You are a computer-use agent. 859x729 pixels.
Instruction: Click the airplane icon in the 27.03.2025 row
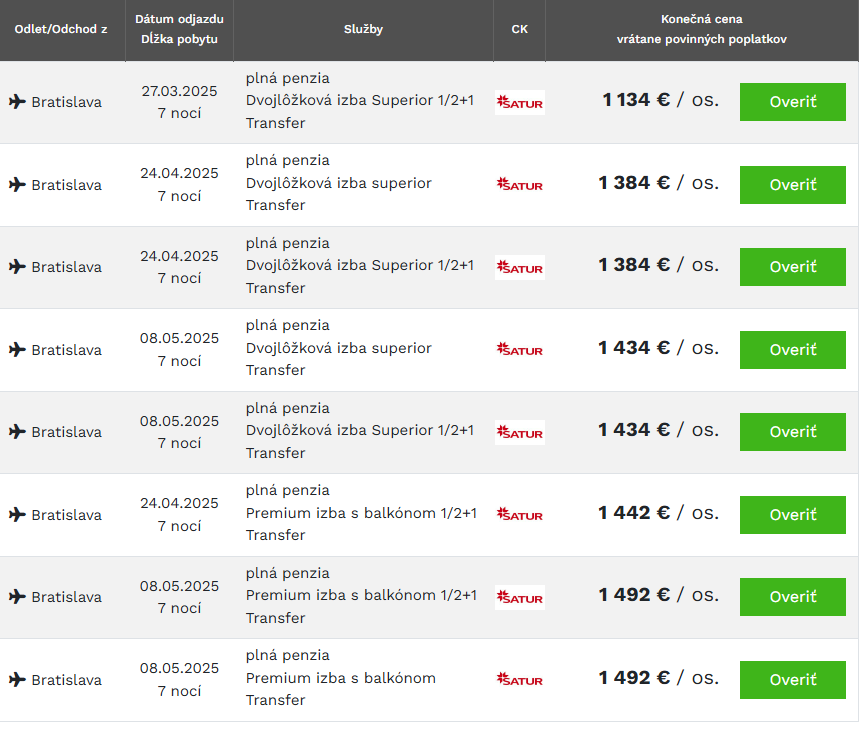[17, 101]
